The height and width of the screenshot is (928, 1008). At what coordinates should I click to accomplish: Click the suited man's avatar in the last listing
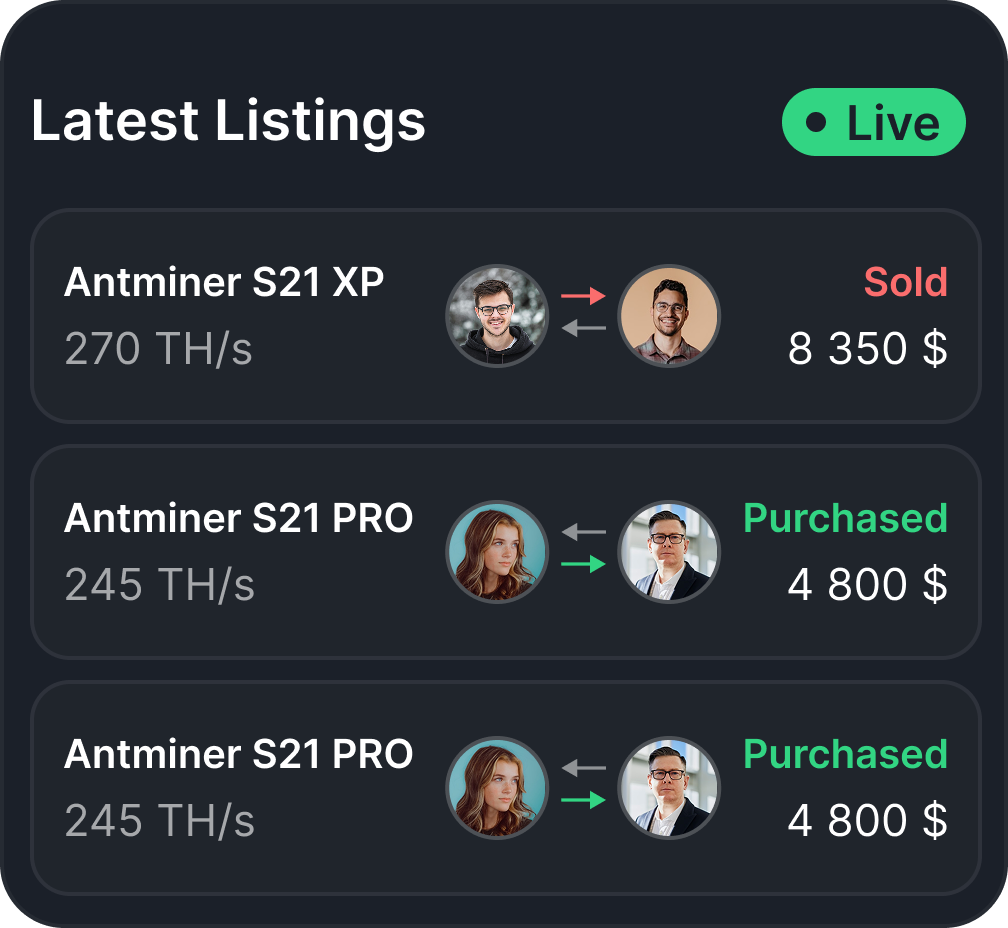pyautogui.click(x=668, y=788)
